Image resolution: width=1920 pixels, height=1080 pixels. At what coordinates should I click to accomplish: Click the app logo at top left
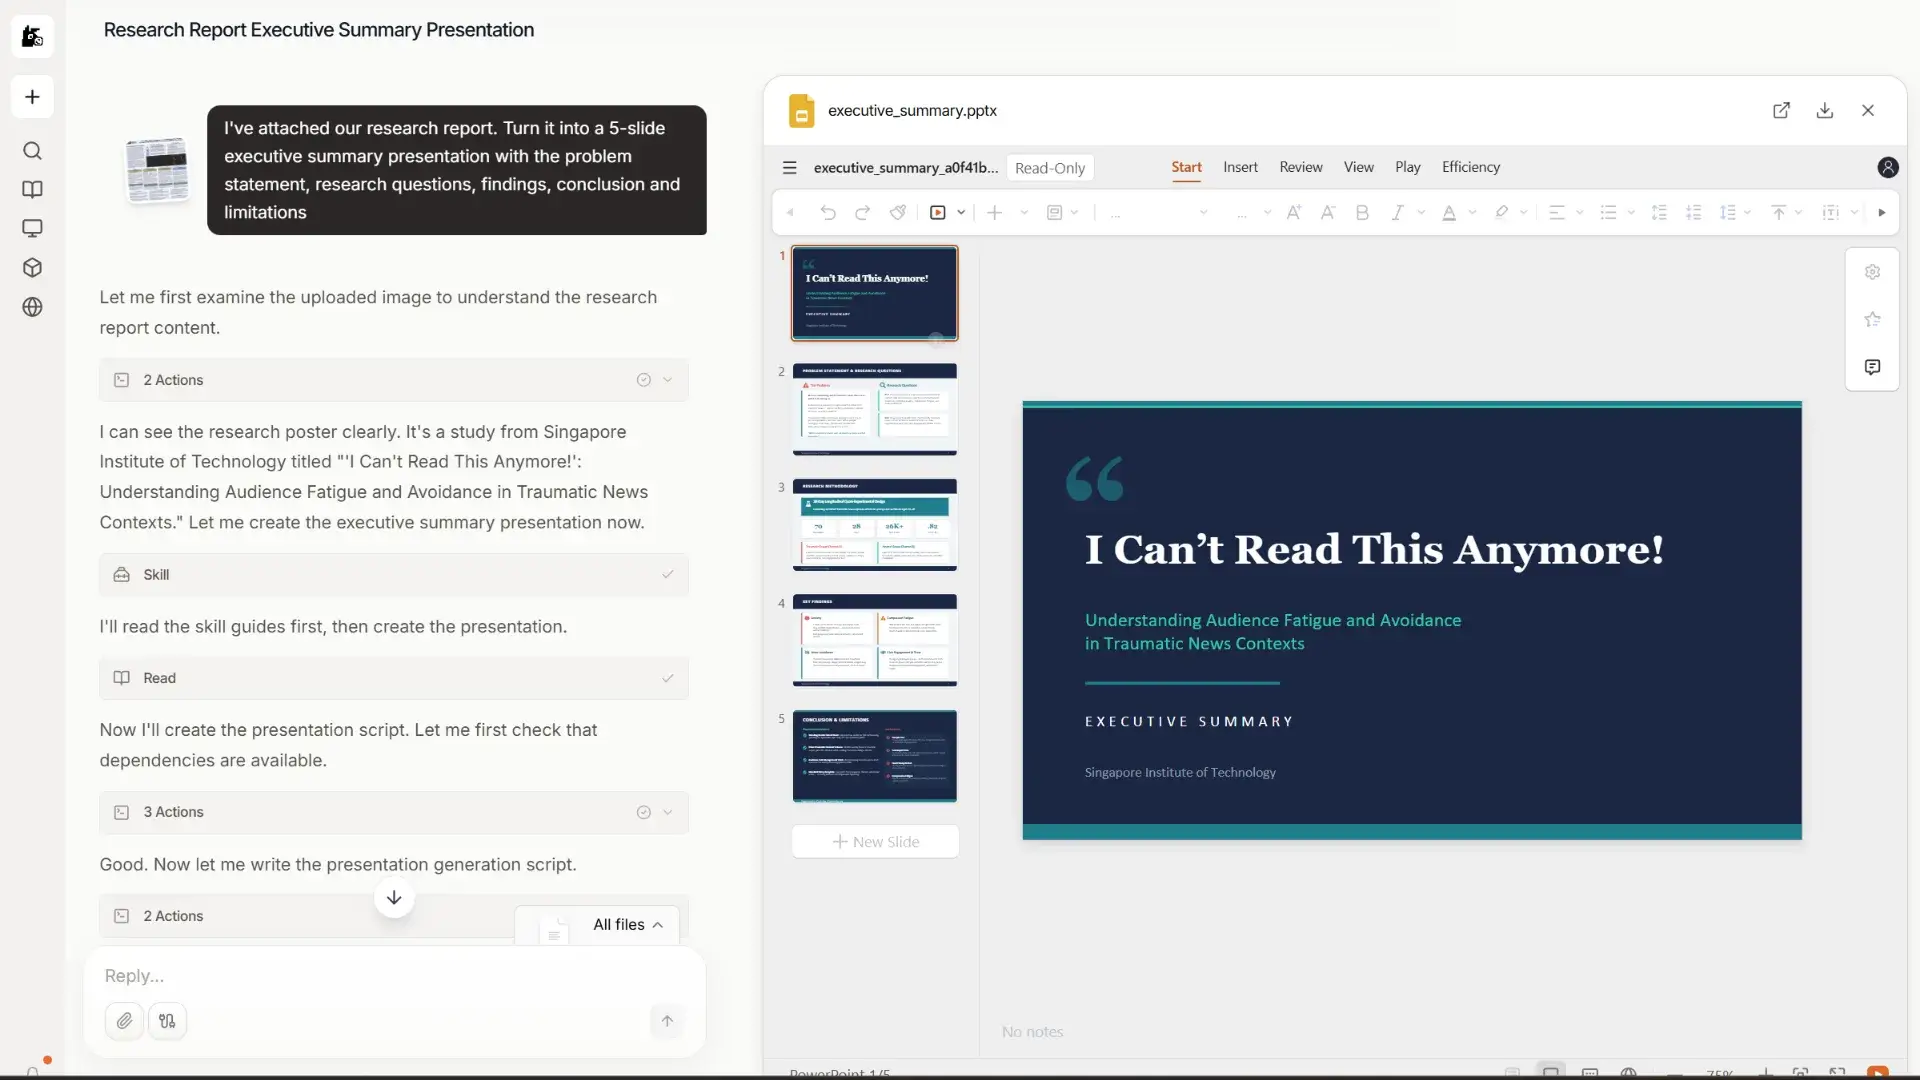click(32, 36)
